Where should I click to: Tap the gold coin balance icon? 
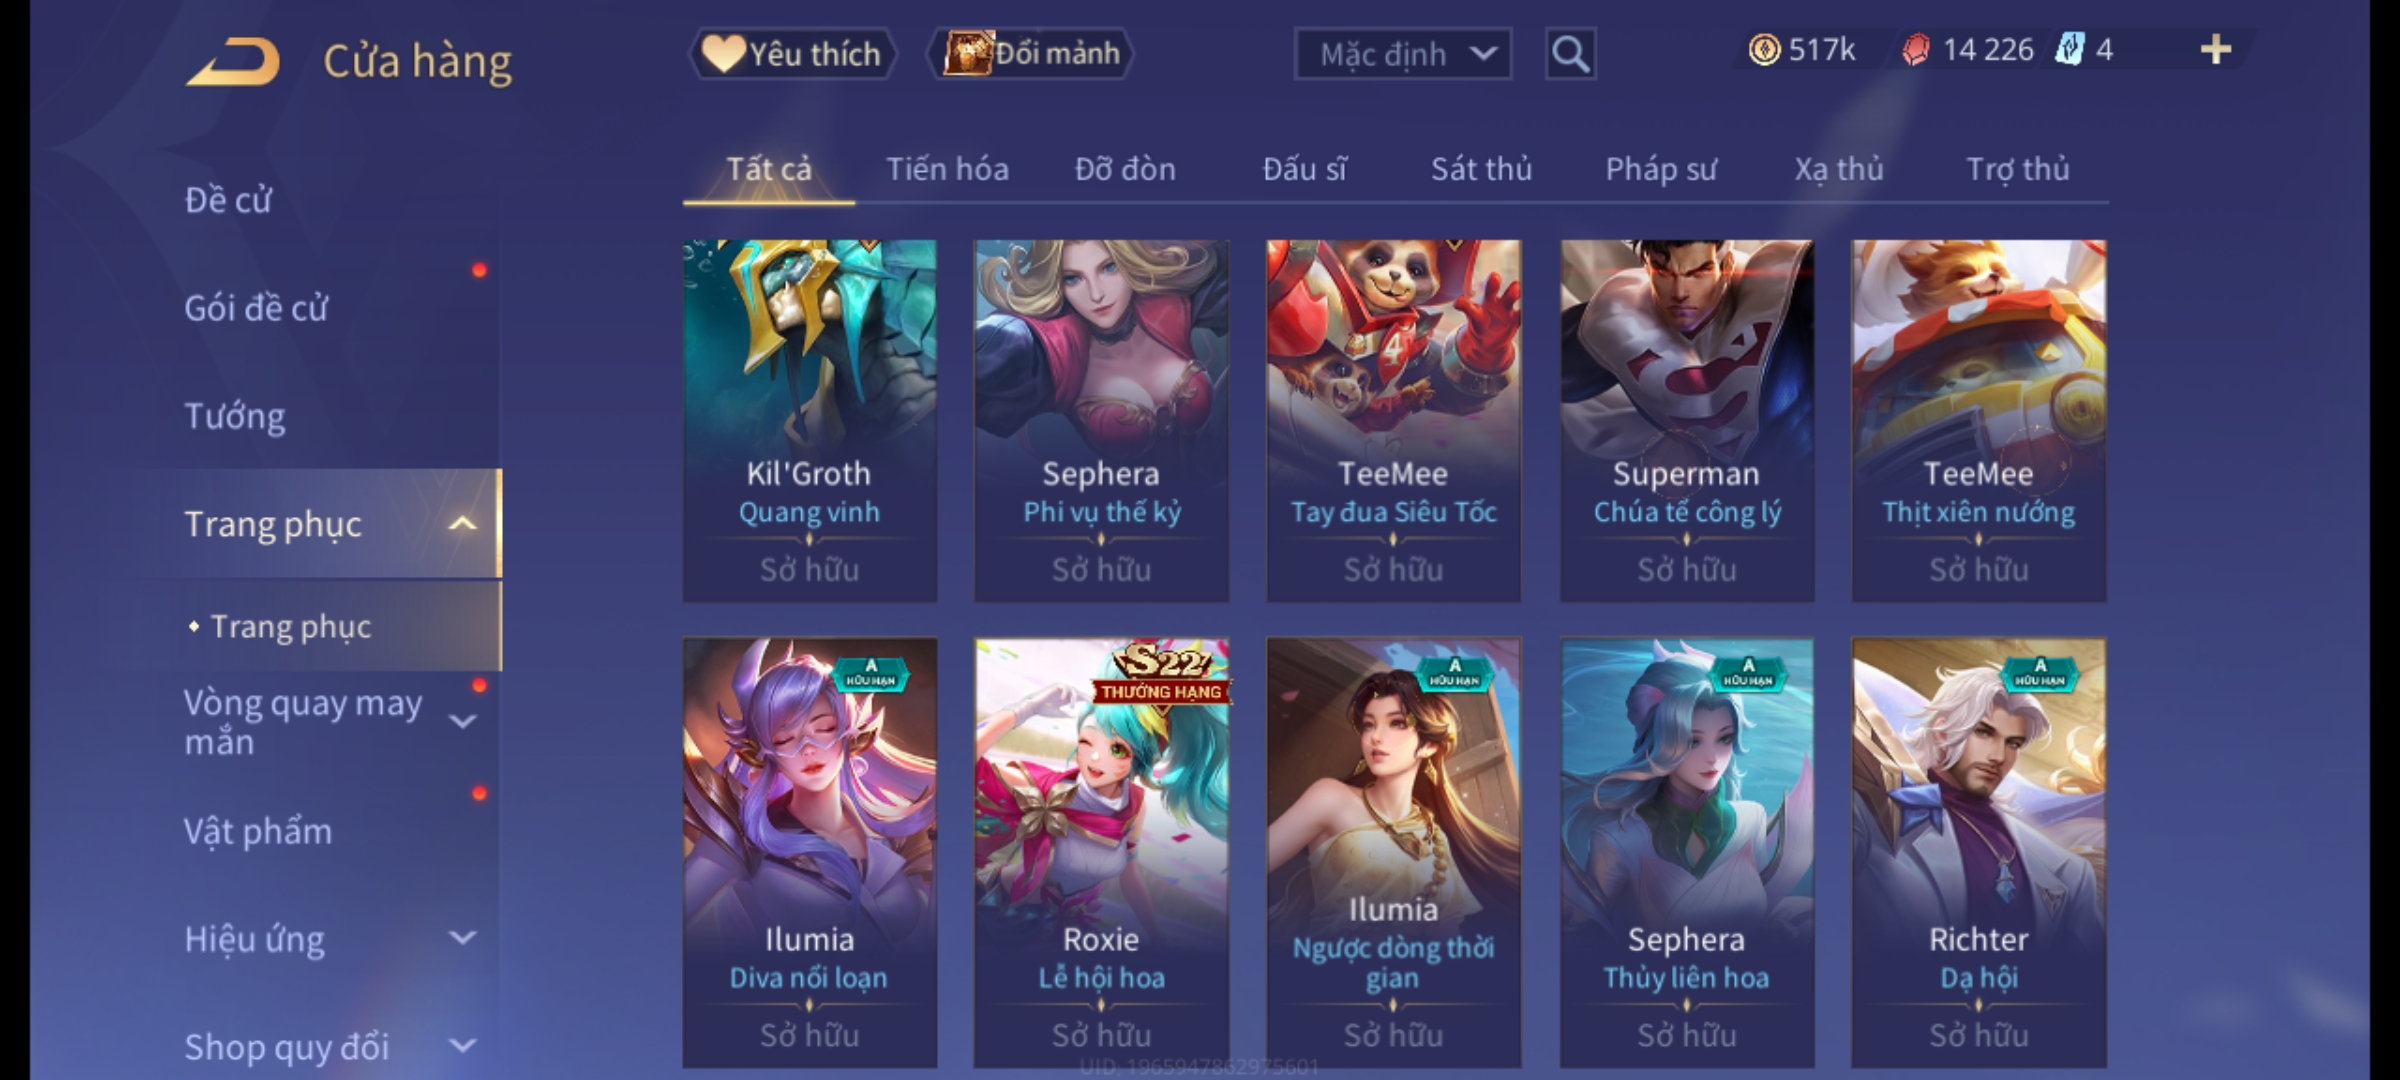pos(1764,49)
